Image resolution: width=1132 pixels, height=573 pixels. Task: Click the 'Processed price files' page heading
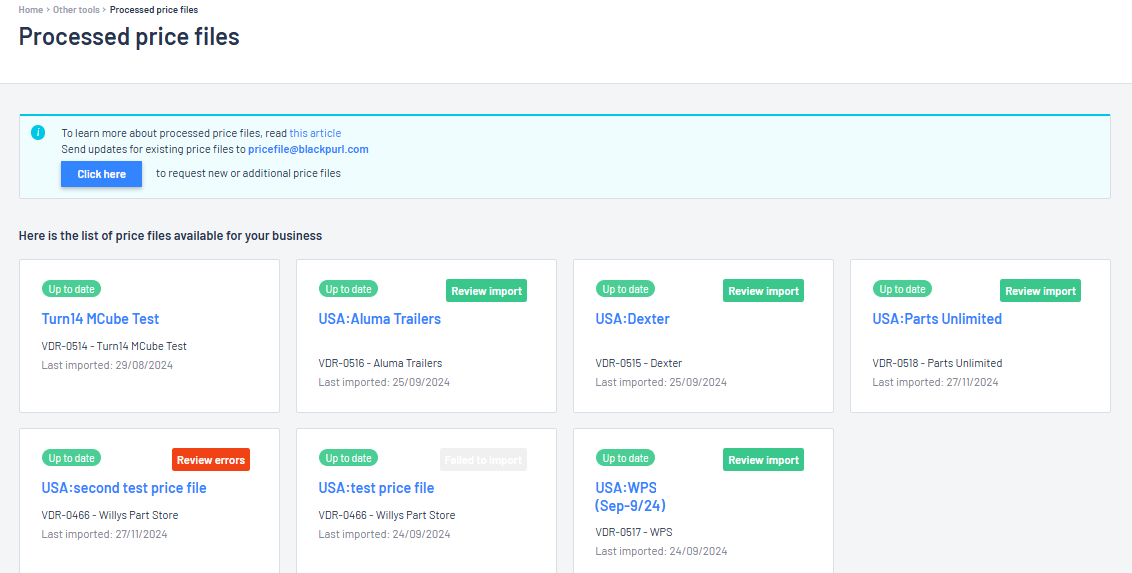(x=129, y=36)
